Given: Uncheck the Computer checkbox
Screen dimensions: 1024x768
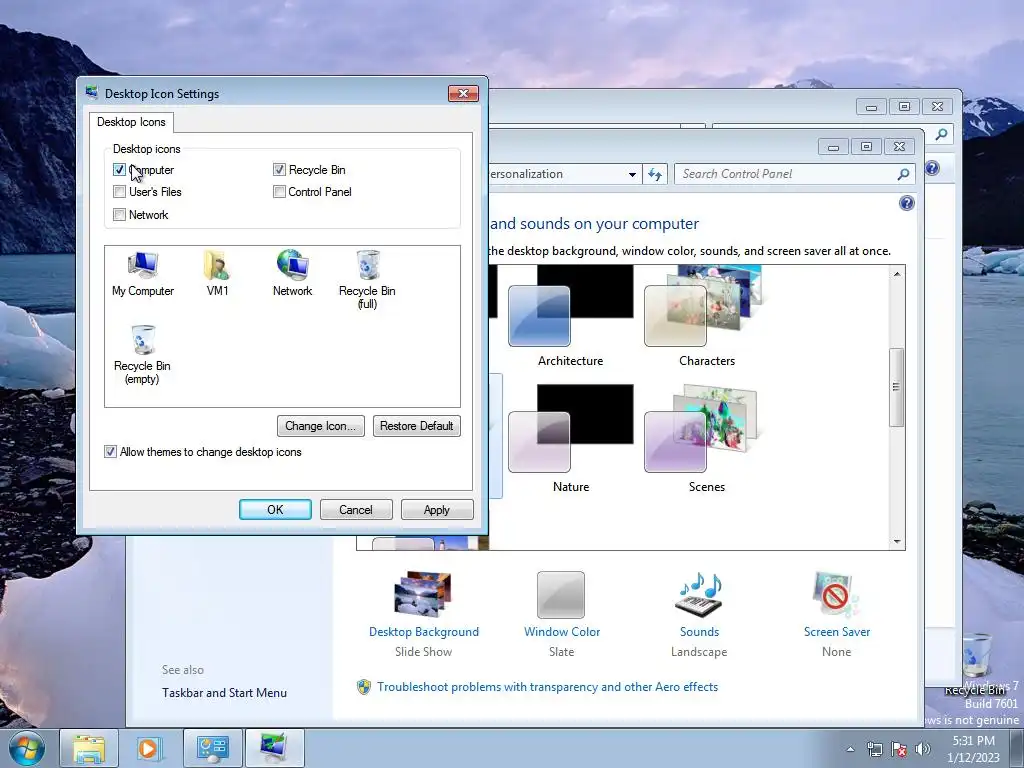Looking at the screenshot, I should tap(120, 170).
